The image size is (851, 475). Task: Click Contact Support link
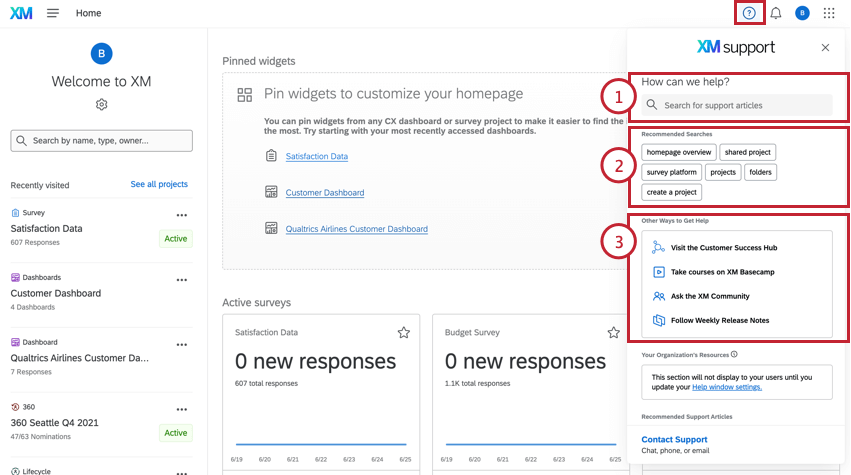coord(674,439)
